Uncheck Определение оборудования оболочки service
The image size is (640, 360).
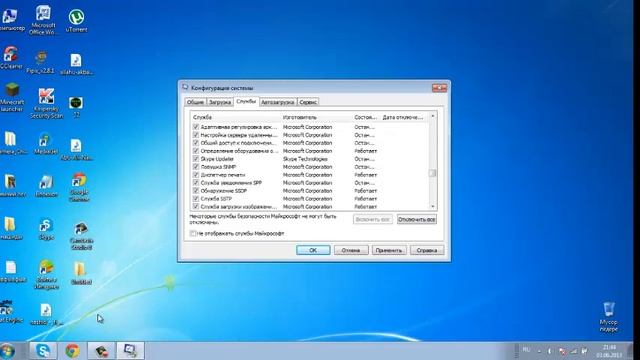tap(196, 151)
